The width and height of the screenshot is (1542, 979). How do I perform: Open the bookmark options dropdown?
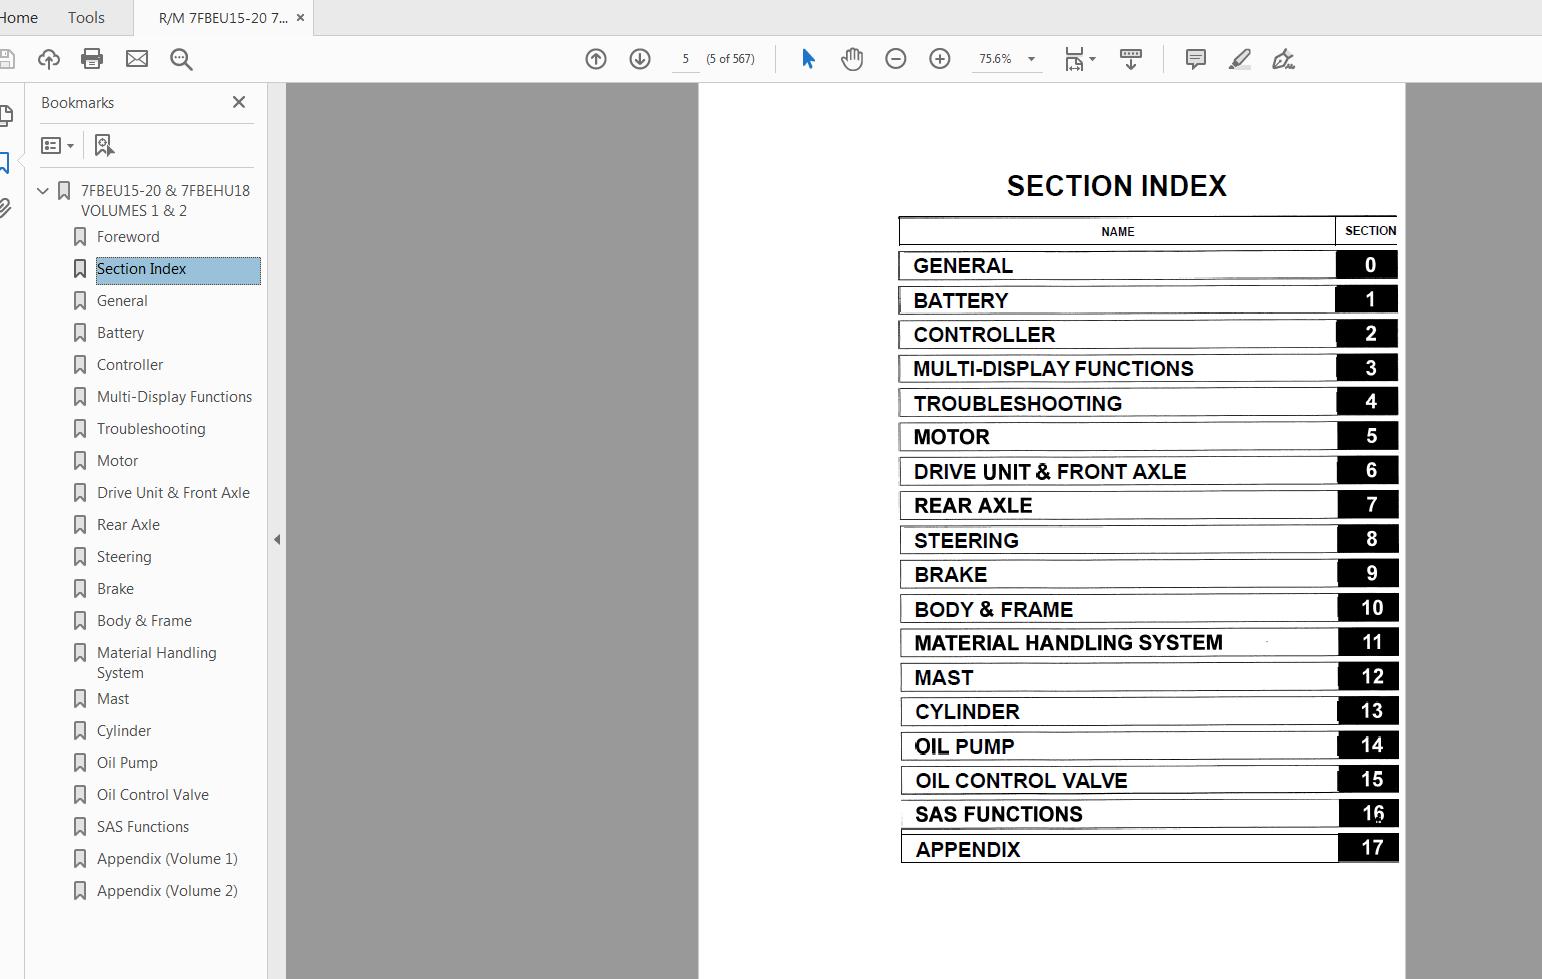tap(57, 145)
